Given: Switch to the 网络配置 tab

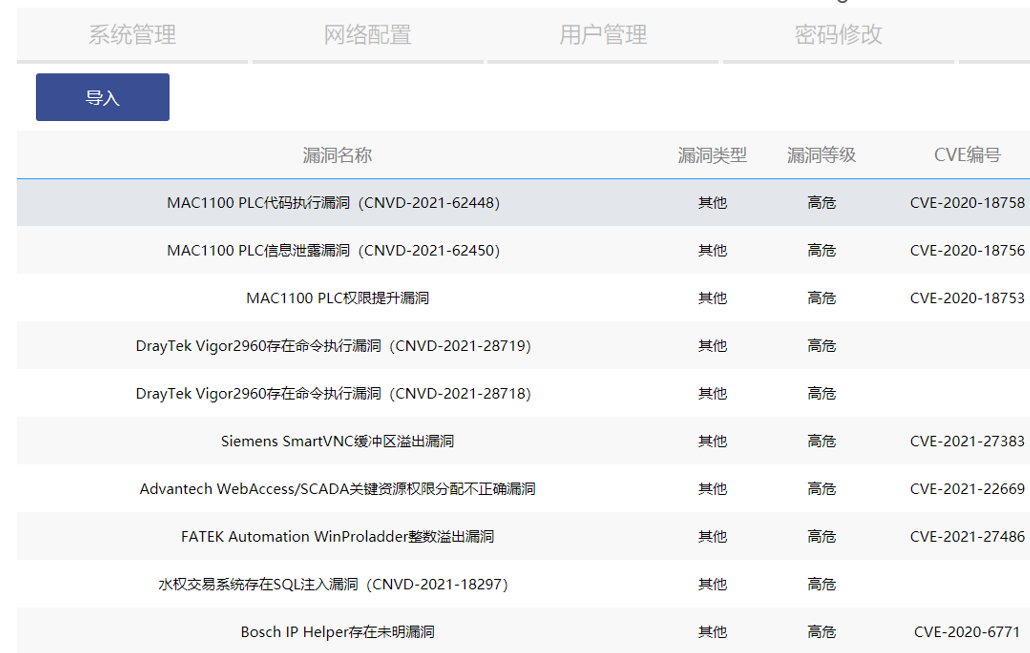Looking at the screenshot, I should click(x=368, y=35).
